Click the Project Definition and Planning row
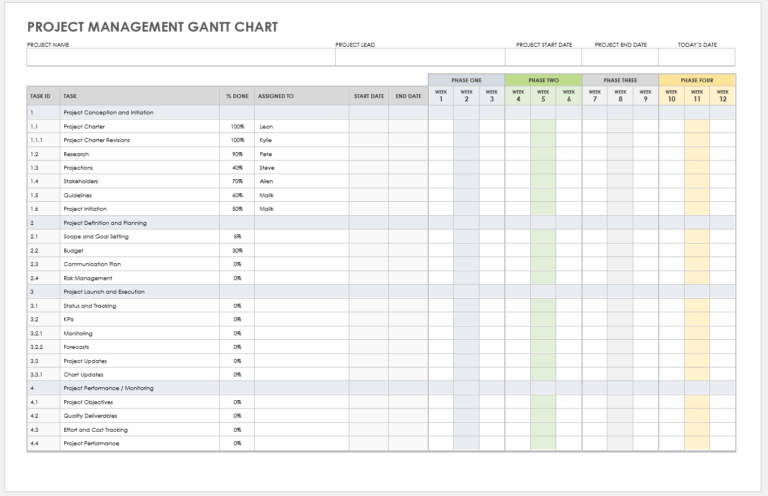Viewport: 768px width, 496px height. [x=381, y=223]
